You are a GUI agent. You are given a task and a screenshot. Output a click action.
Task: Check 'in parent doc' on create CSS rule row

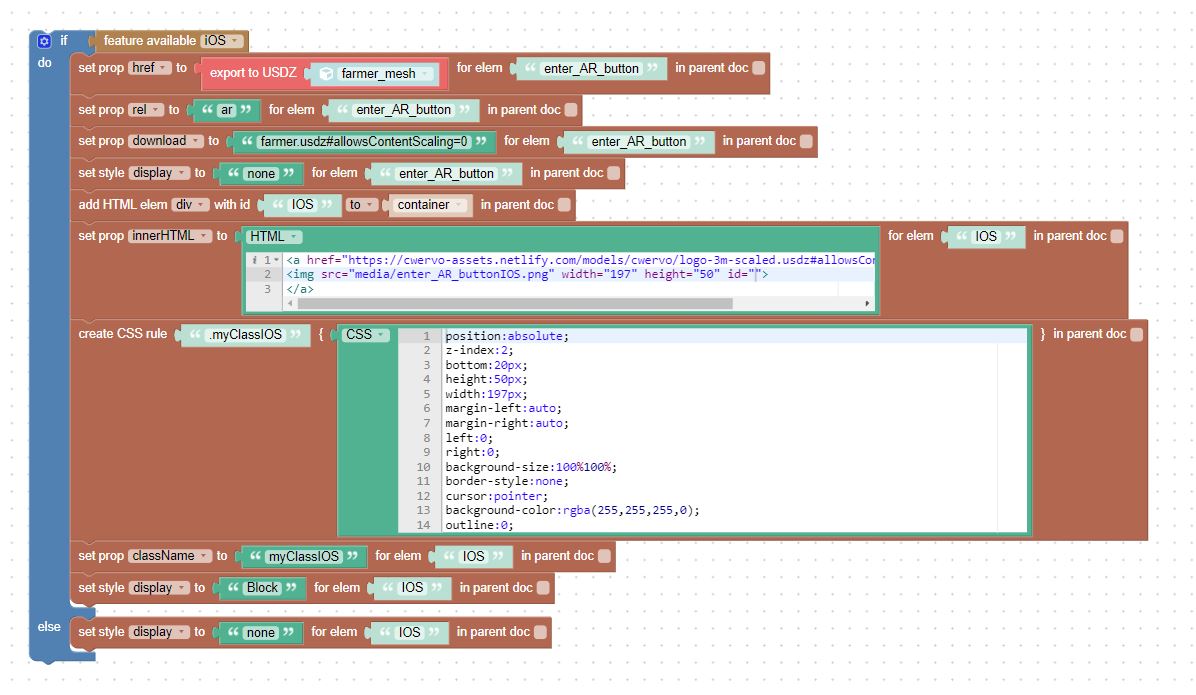click(x=1137, y=334)
